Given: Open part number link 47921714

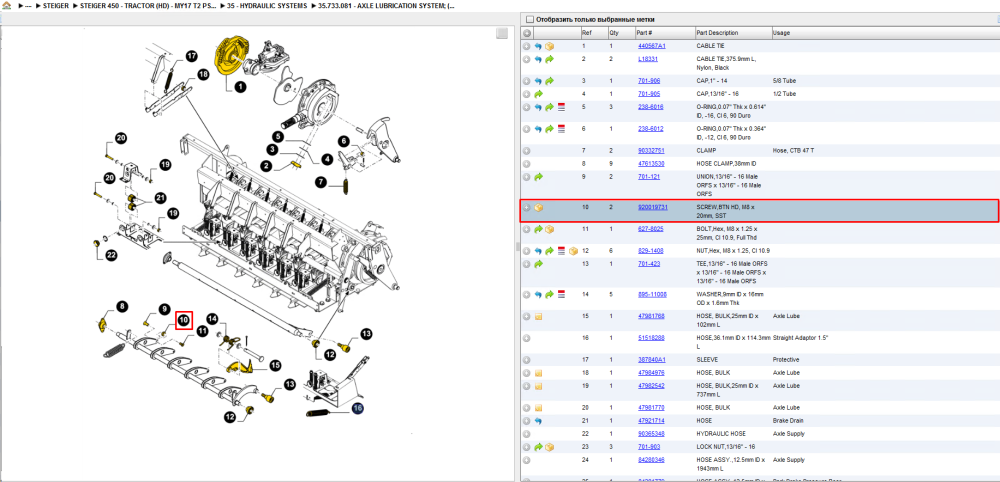Looking at the screenshot, I should click(651, 421).
